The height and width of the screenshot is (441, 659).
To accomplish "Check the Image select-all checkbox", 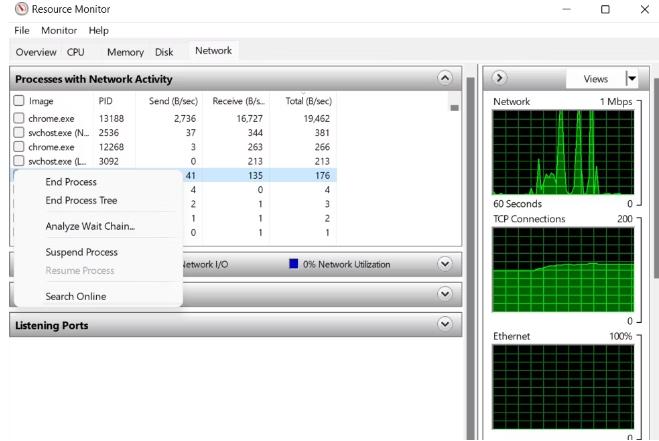I will pyautogui.click(x=19, y=101).
